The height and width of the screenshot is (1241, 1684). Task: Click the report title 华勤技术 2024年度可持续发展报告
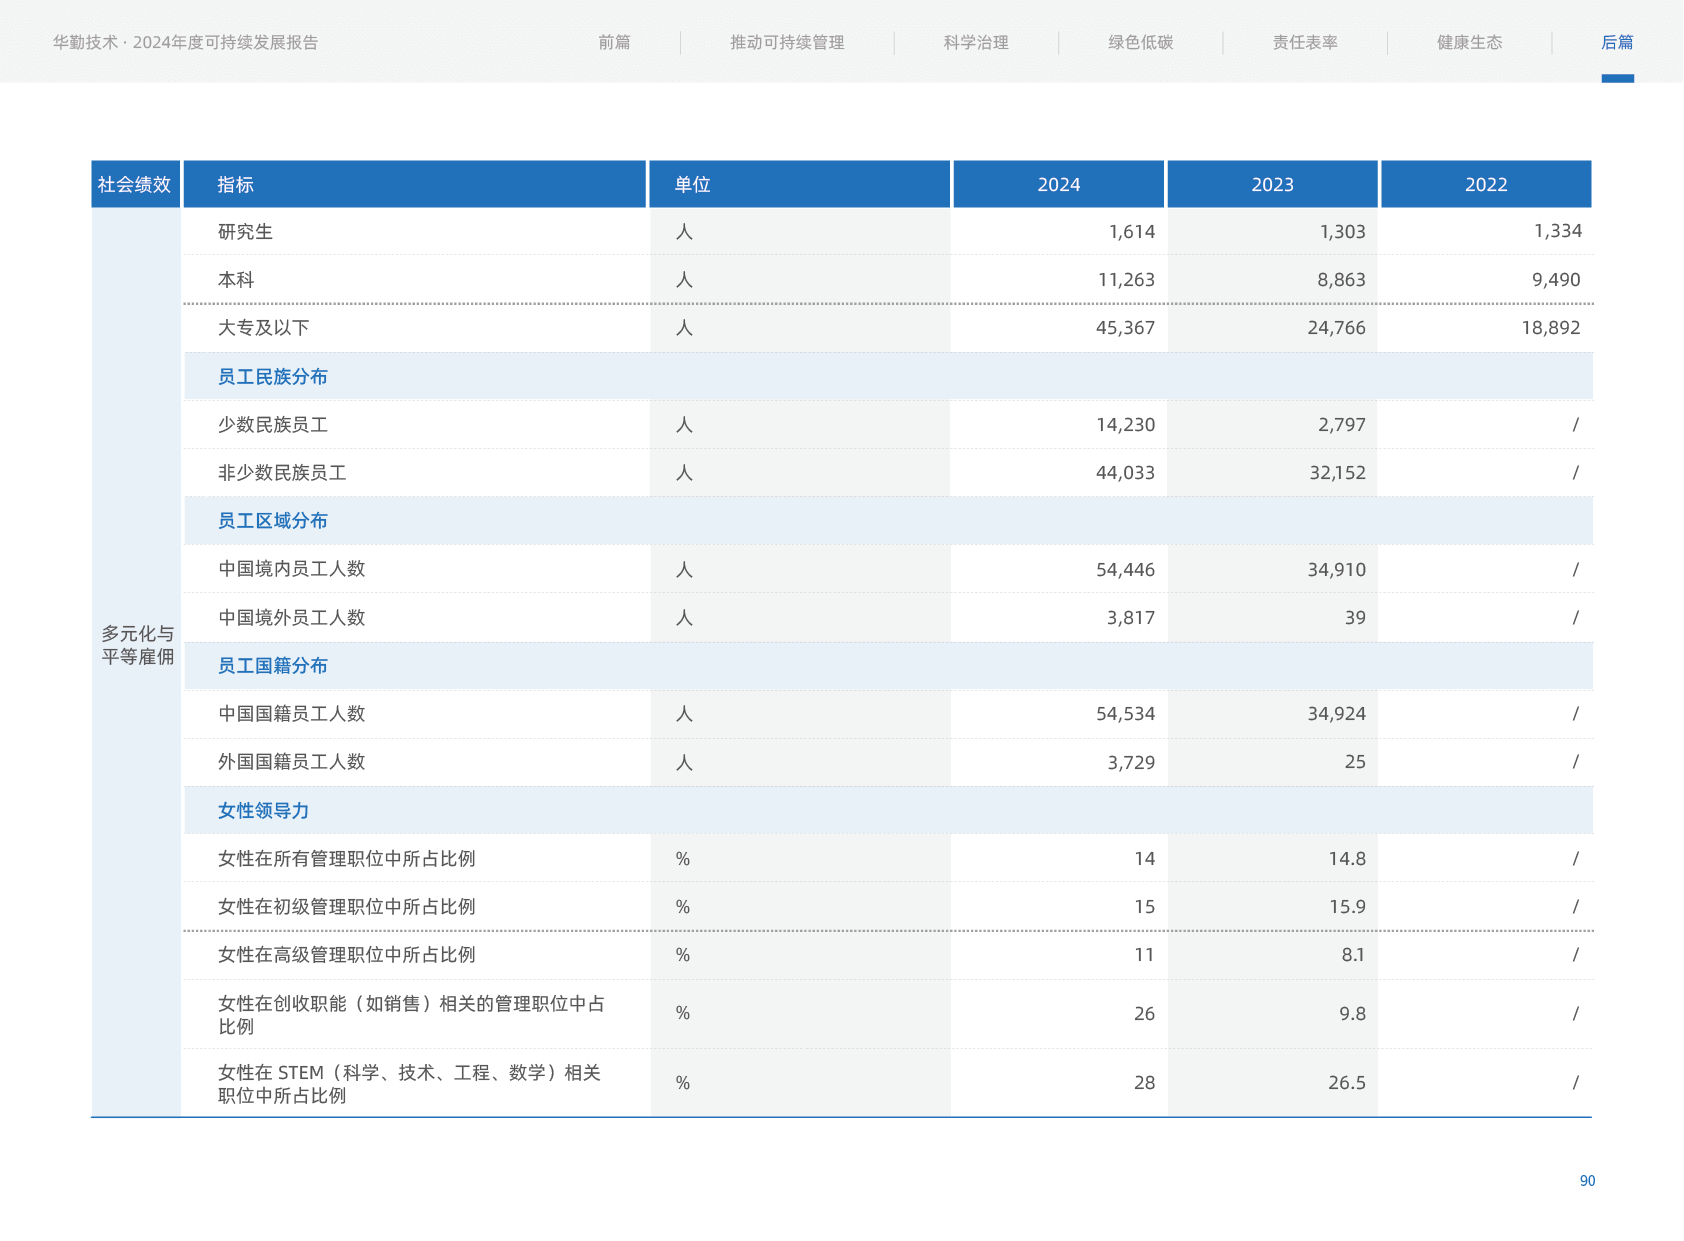point(186,42)
